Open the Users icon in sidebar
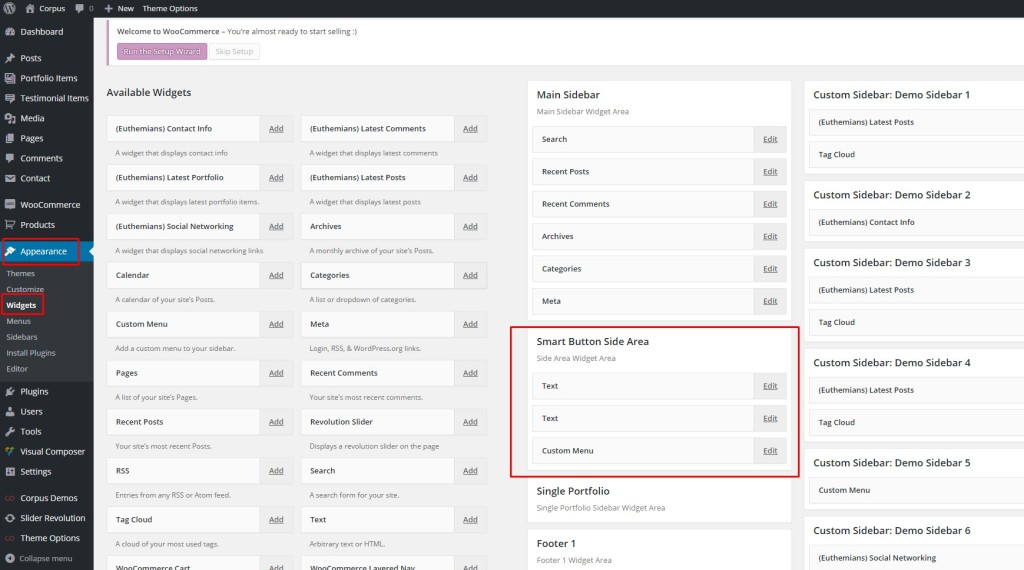1024x570 pixels. 9,411
